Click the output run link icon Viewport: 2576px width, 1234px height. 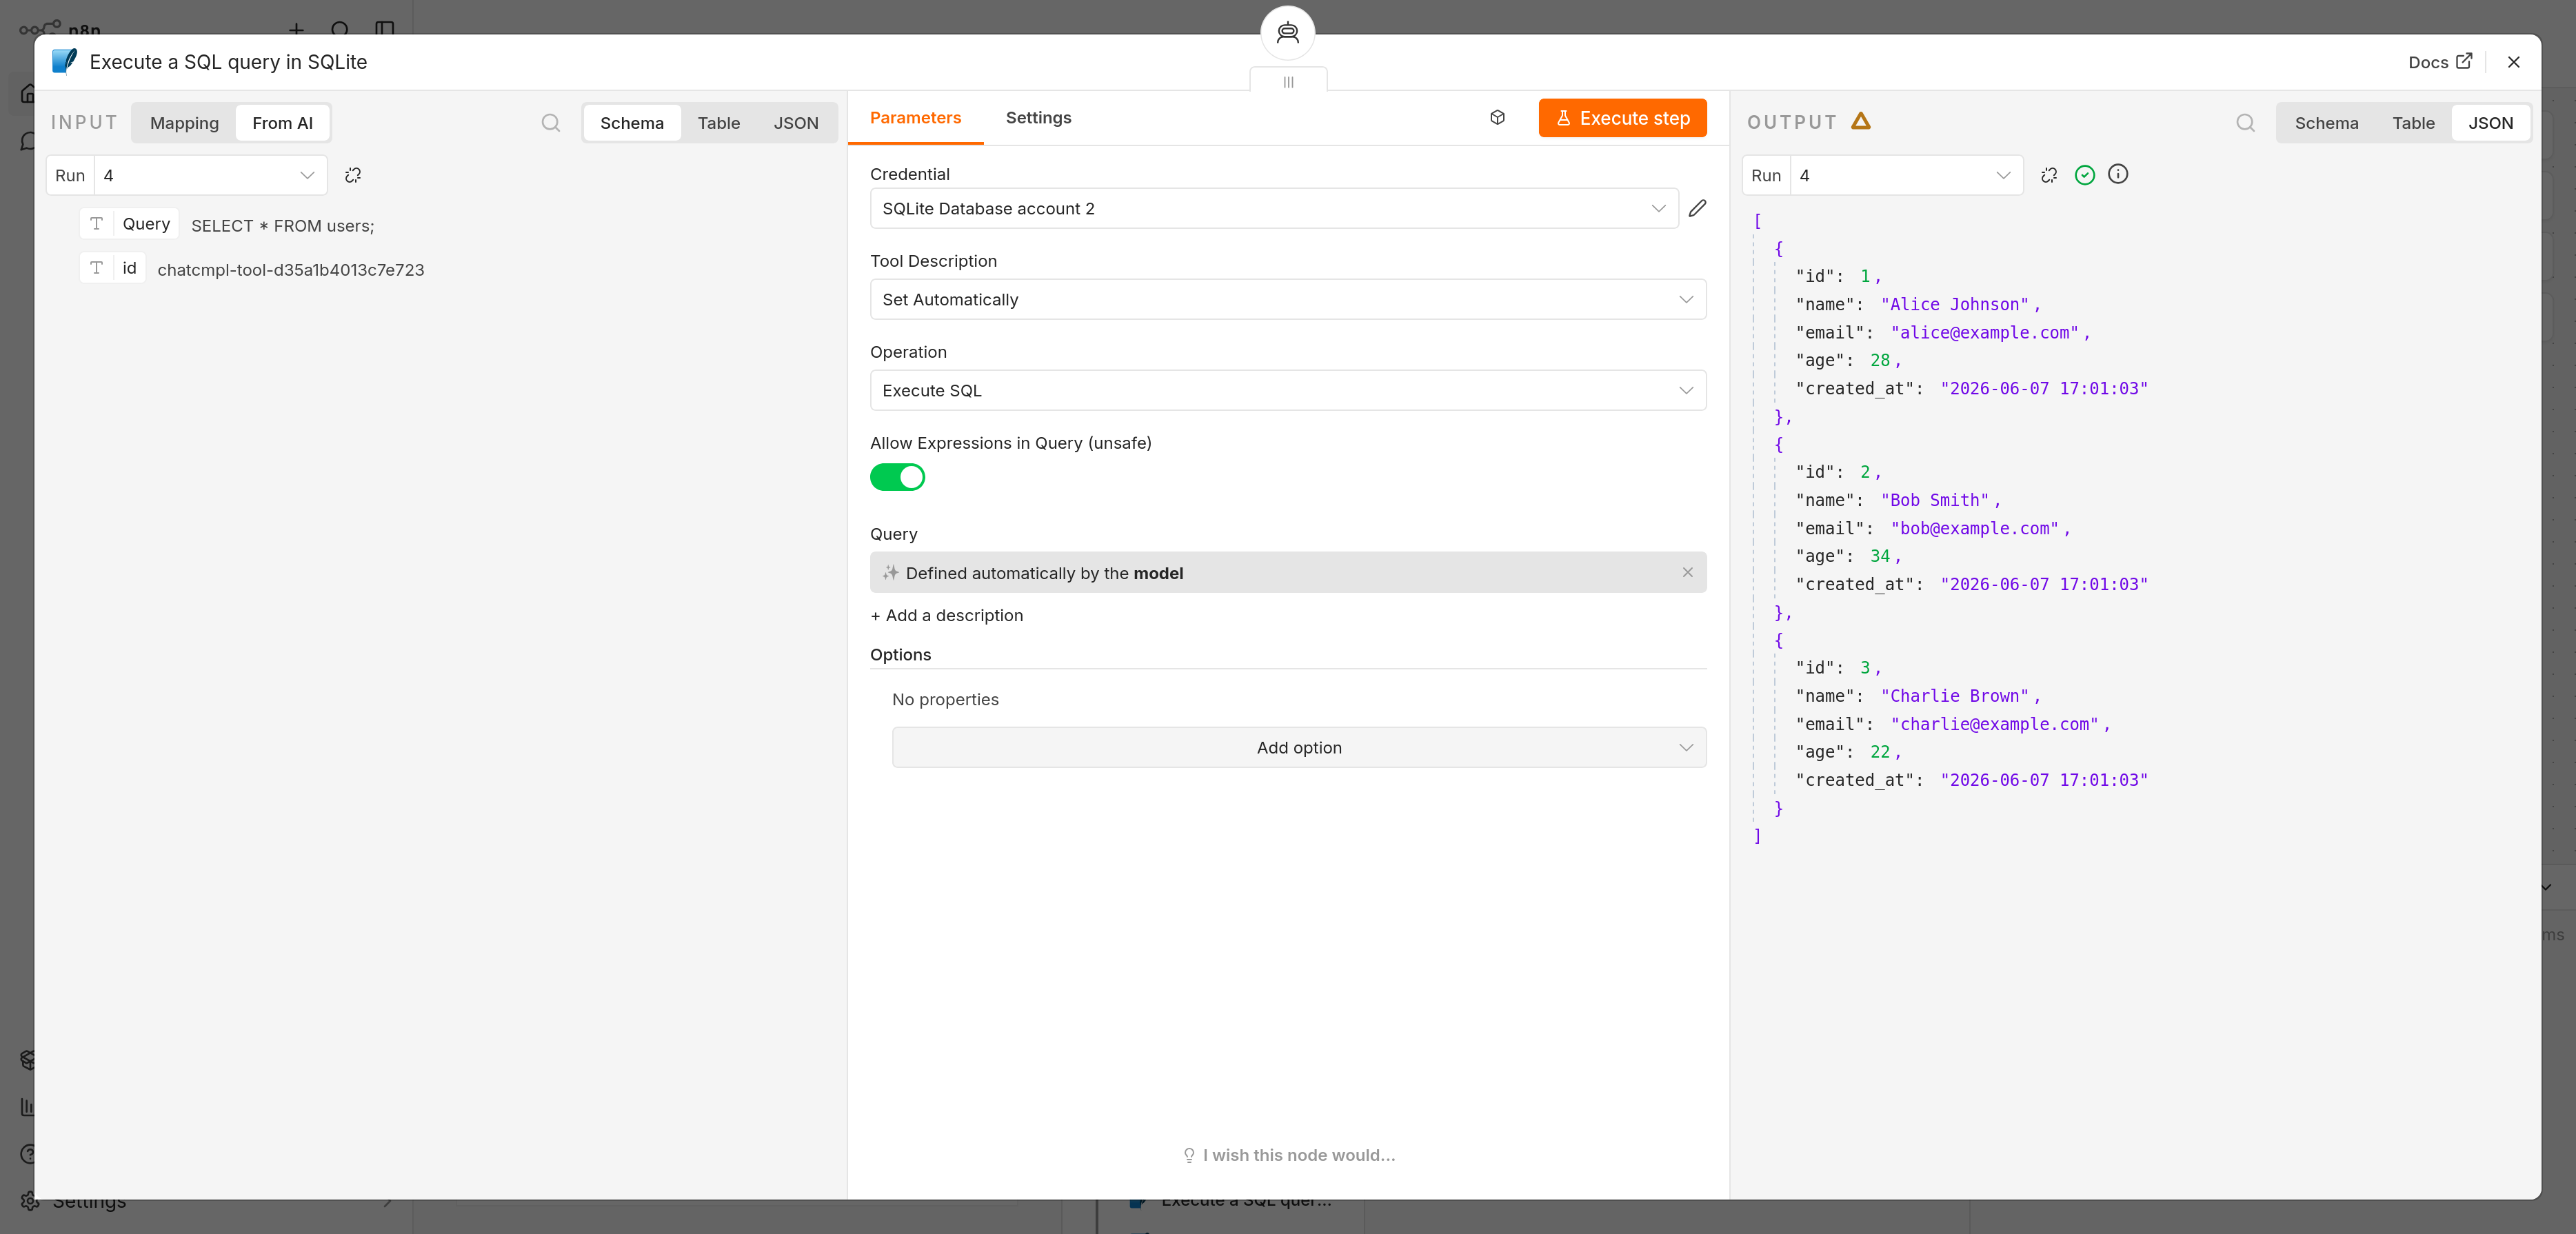(x=2049, y=175)
